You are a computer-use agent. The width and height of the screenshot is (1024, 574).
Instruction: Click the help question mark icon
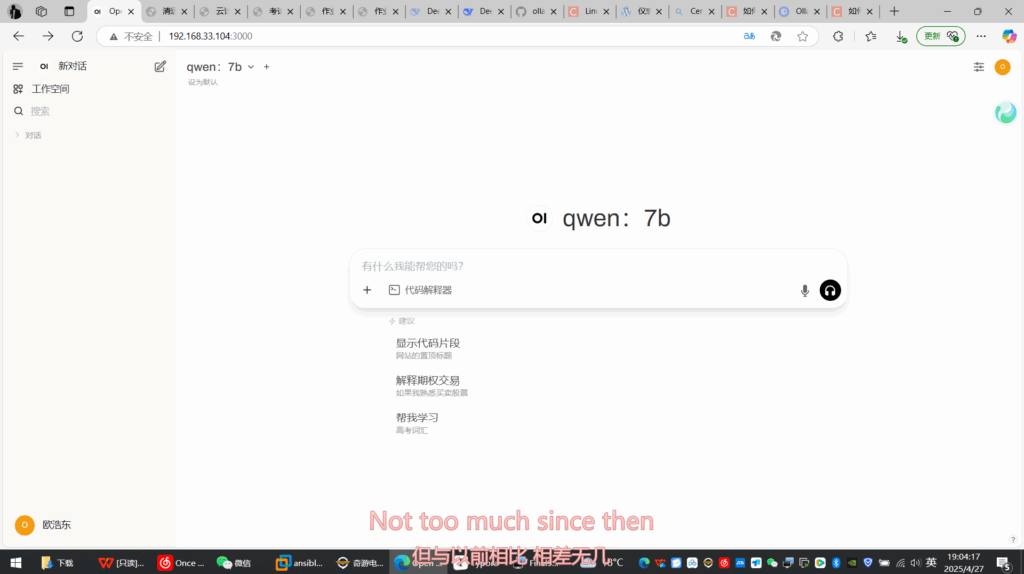click(1013, 539)
